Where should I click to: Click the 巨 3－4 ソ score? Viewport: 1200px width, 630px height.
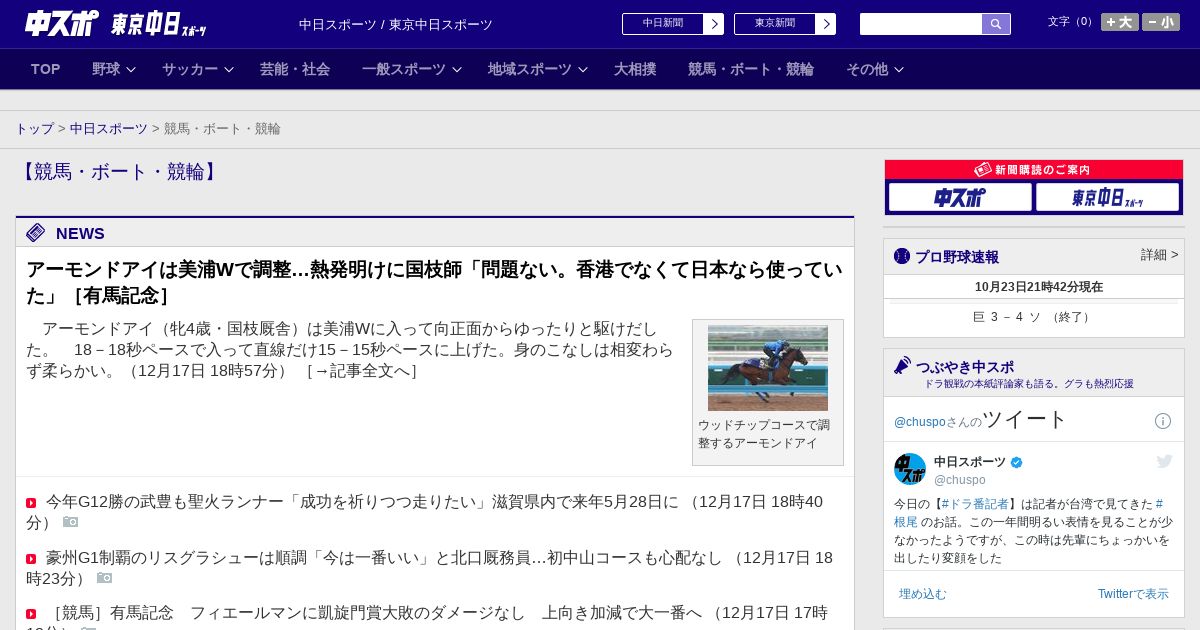click(x=1033, y=317)
